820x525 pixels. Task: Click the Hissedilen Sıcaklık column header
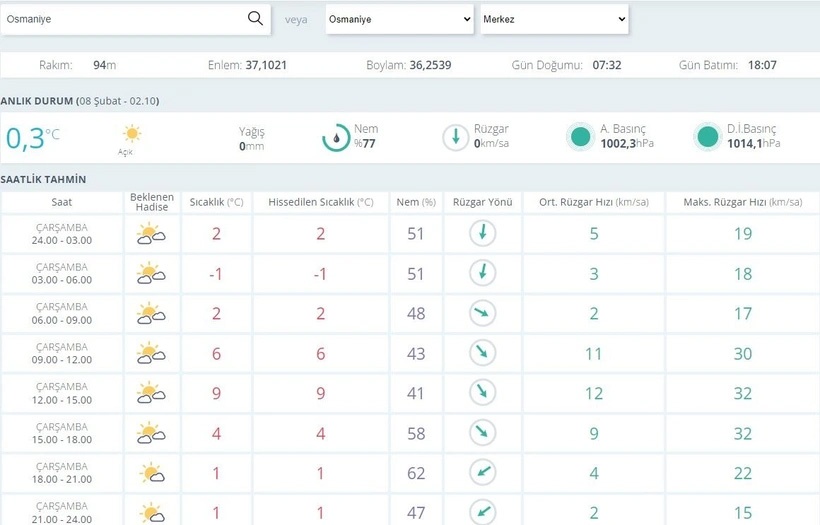point(320,202)
